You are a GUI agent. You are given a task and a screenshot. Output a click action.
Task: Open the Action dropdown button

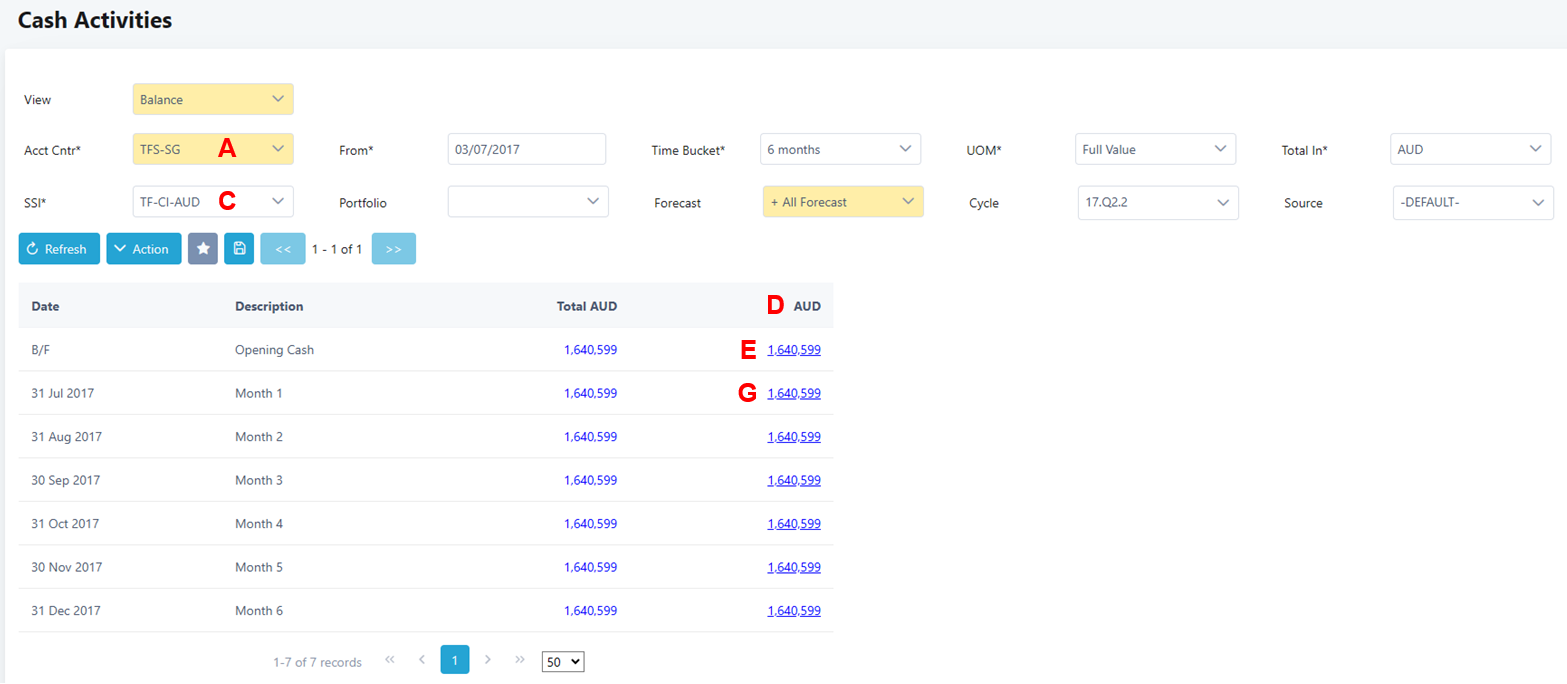[144, 249]
